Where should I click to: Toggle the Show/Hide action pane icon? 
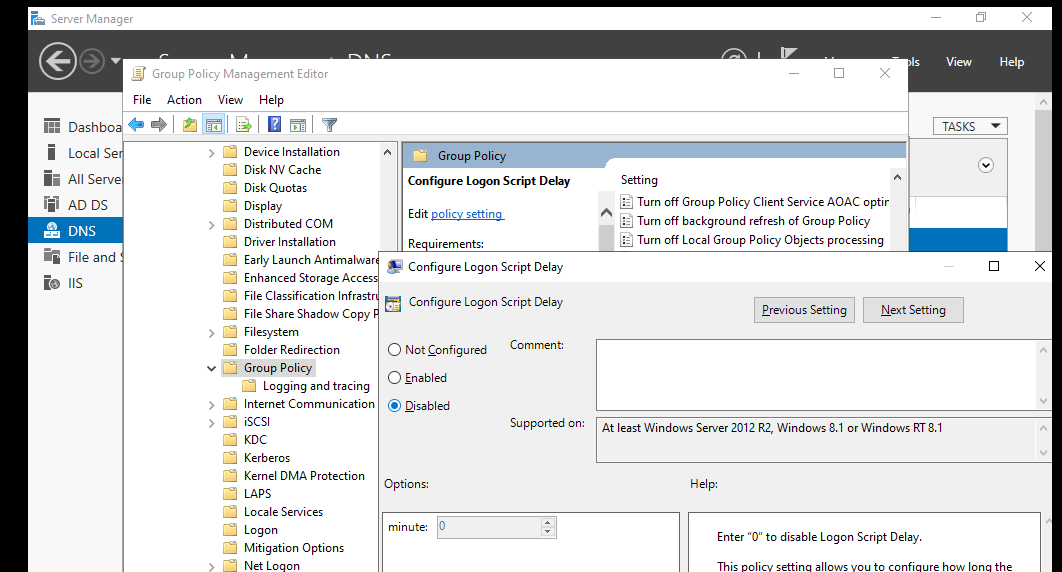pyautogui.click(x=298, y=125)
